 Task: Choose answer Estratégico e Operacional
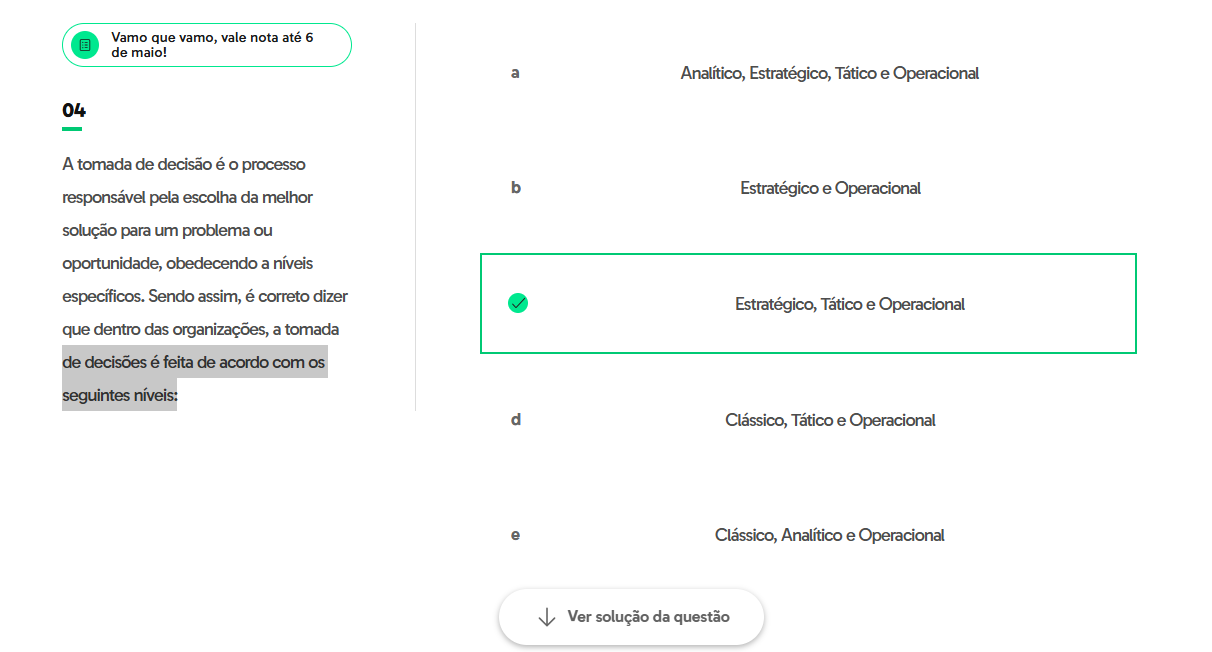[831, 188]
